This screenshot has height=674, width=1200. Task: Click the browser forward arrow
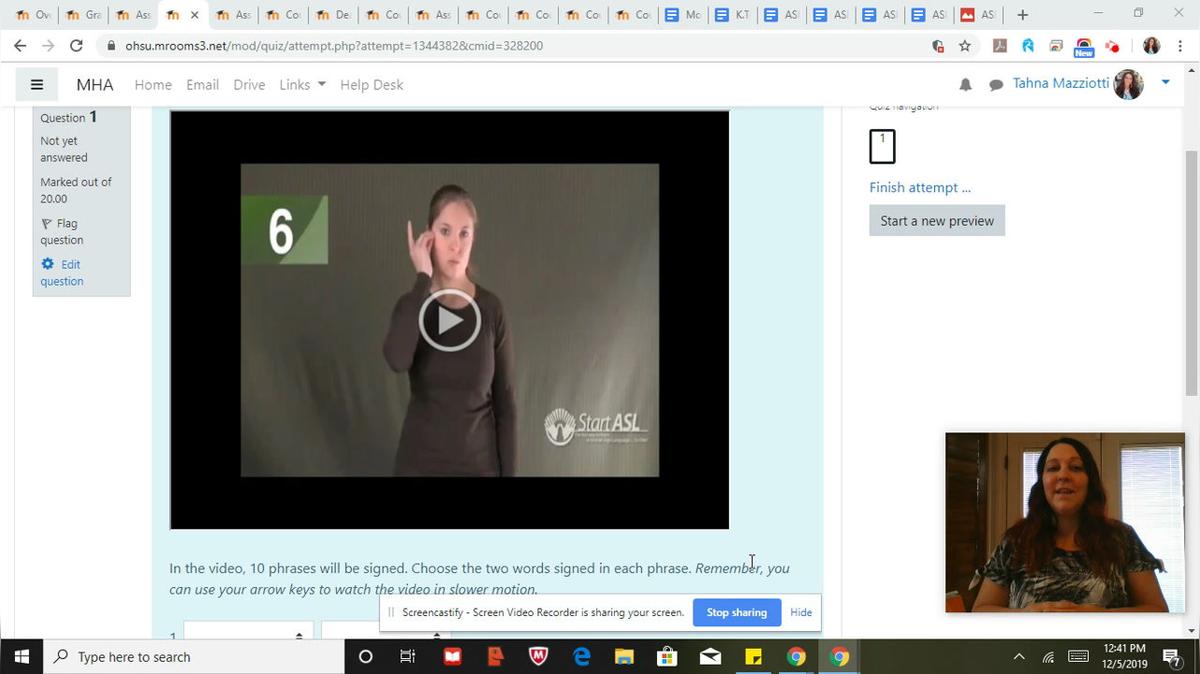click(x=48, y=45)
